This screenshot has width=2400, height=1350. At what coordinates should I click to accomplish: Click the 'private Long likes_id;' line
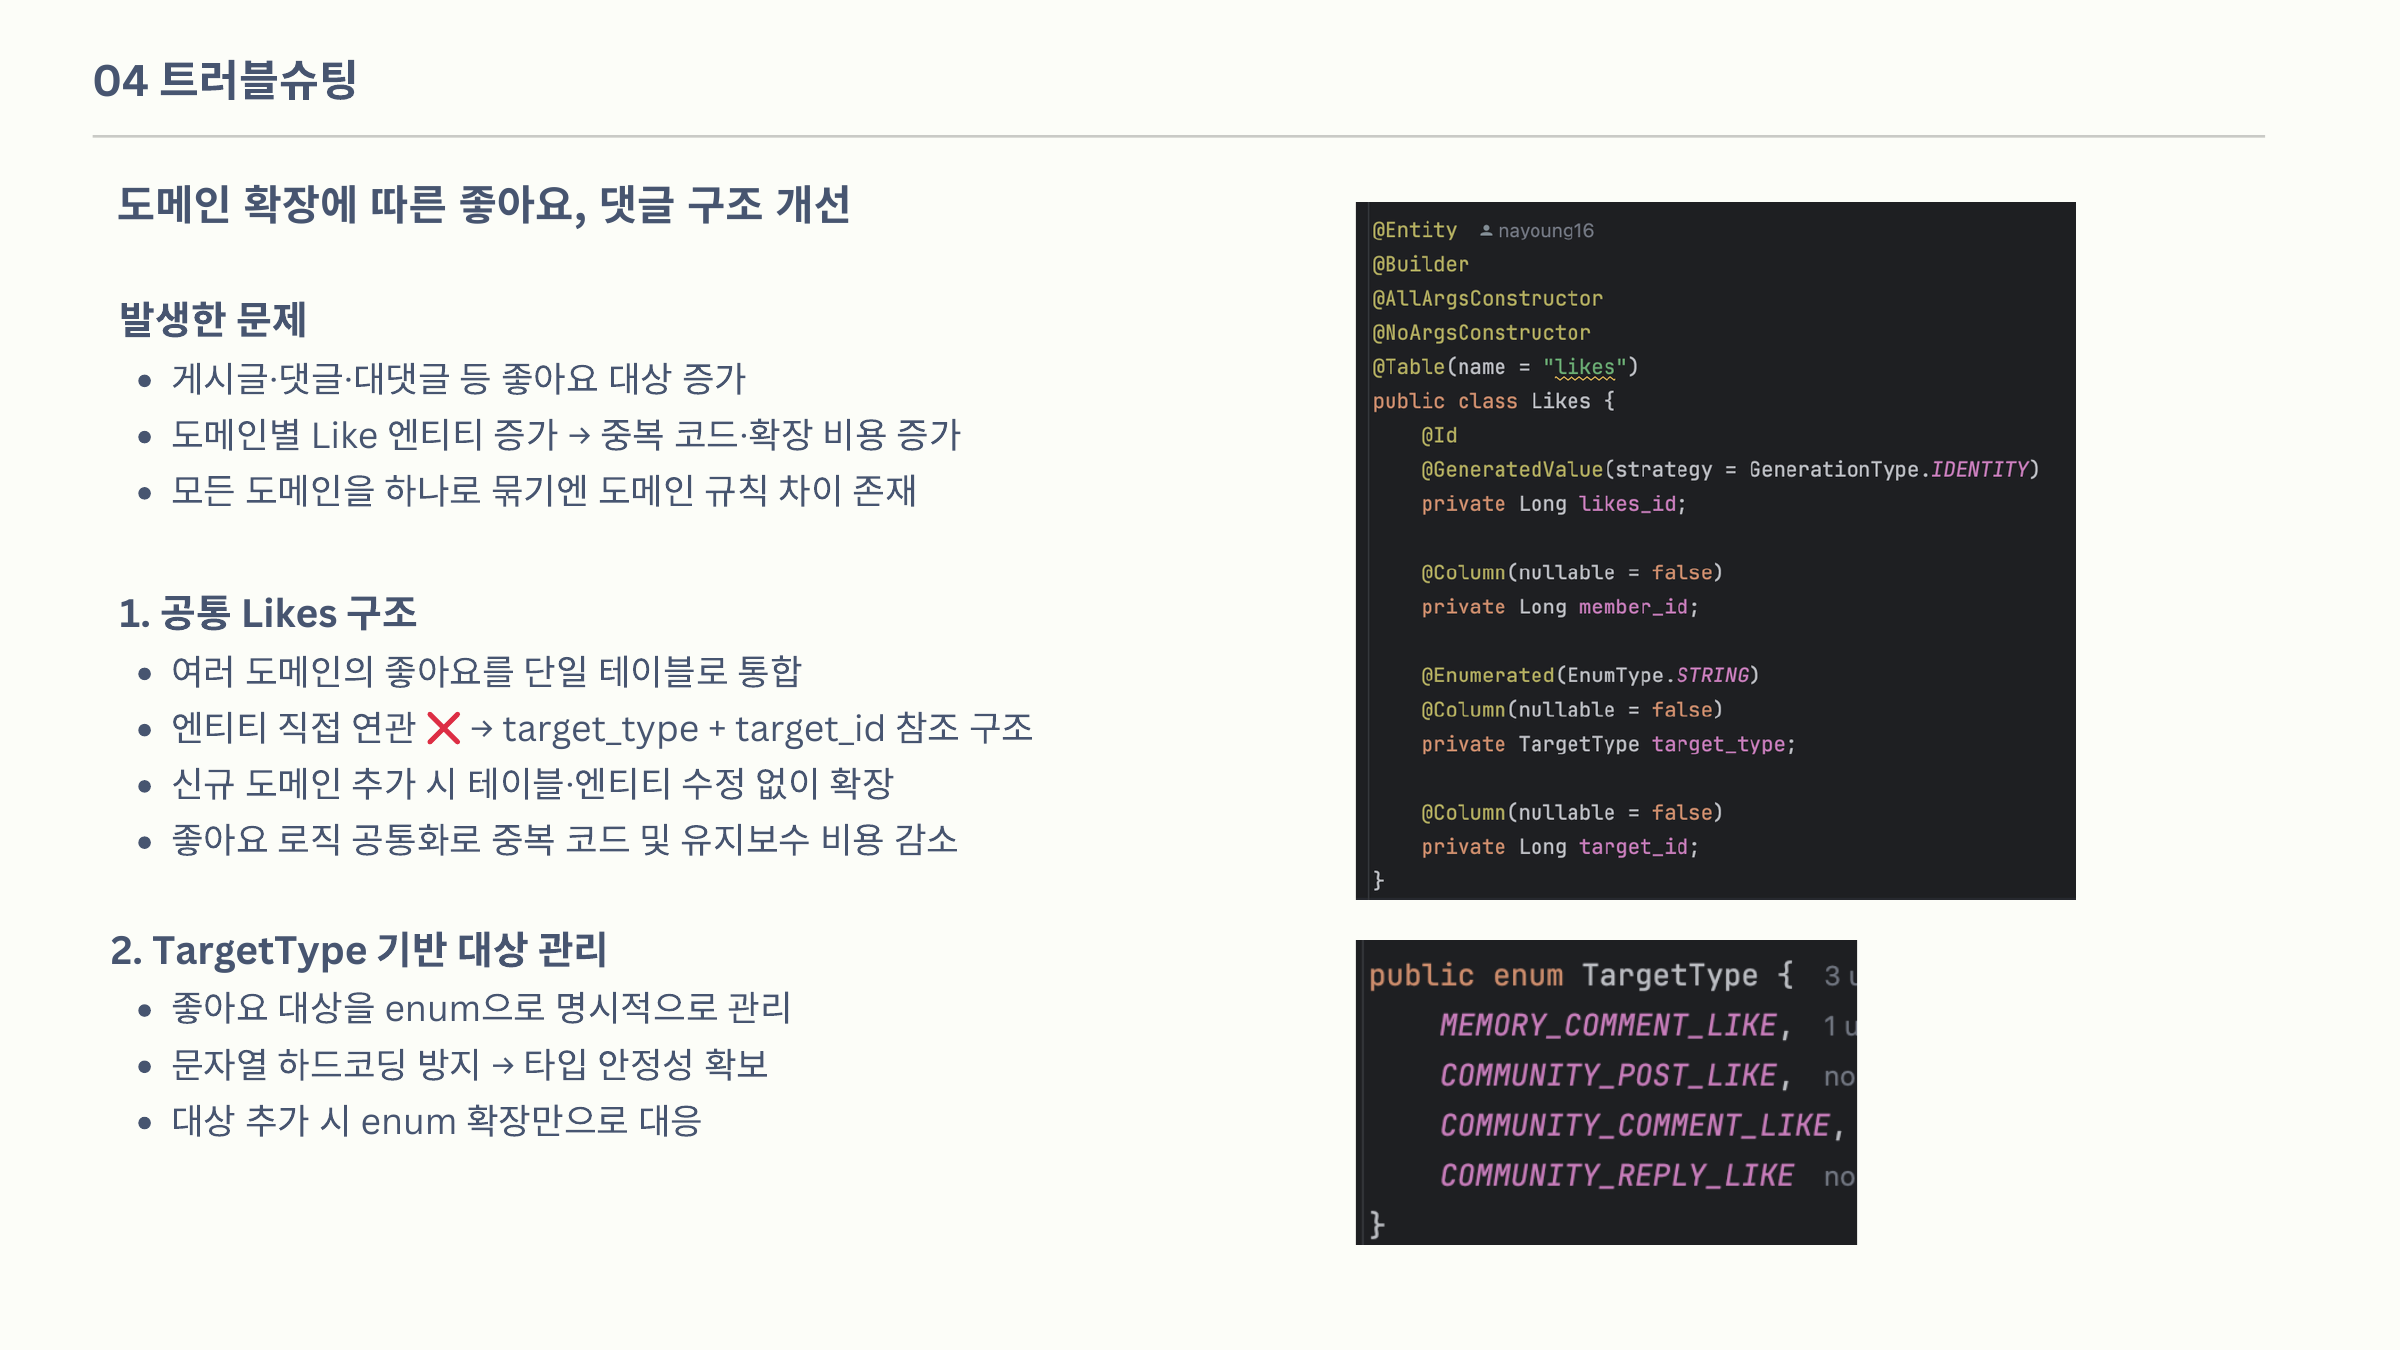pyautogui.click(x=1554, y=504)
